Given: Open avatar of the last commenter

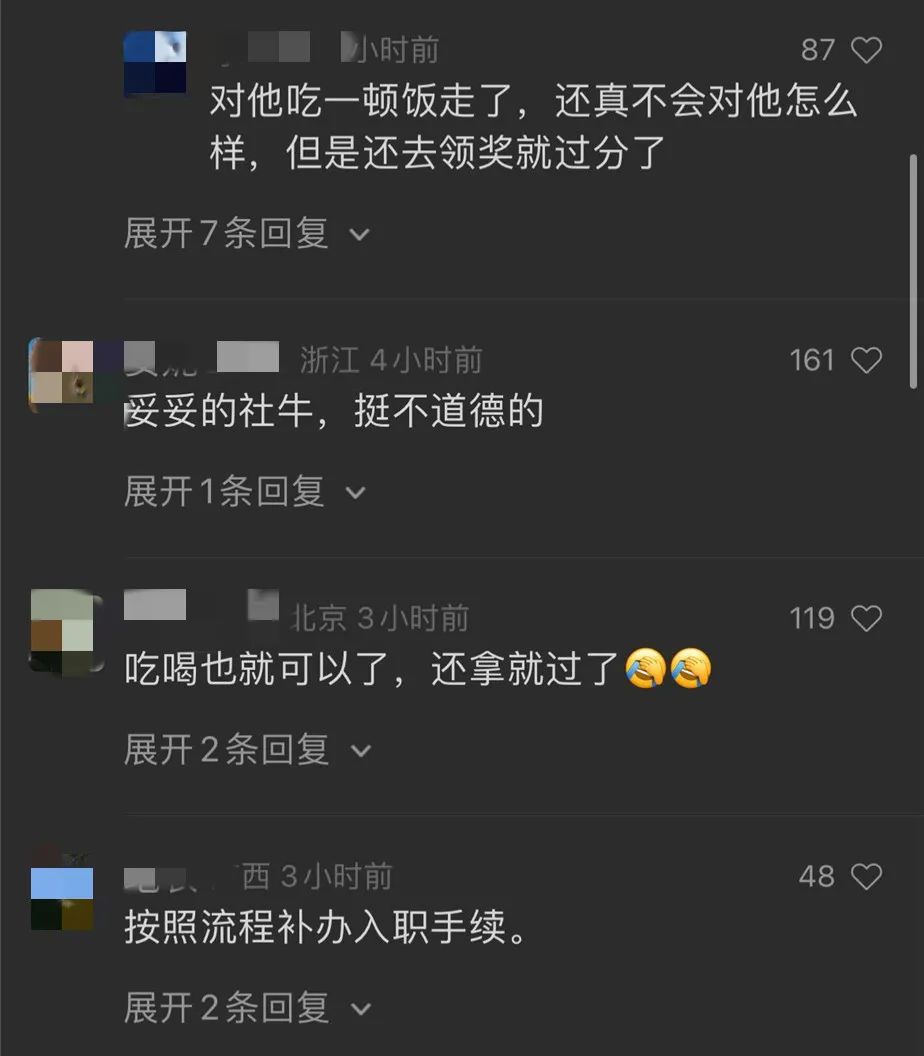Looking at the screenshot, I should pos(62,898).
